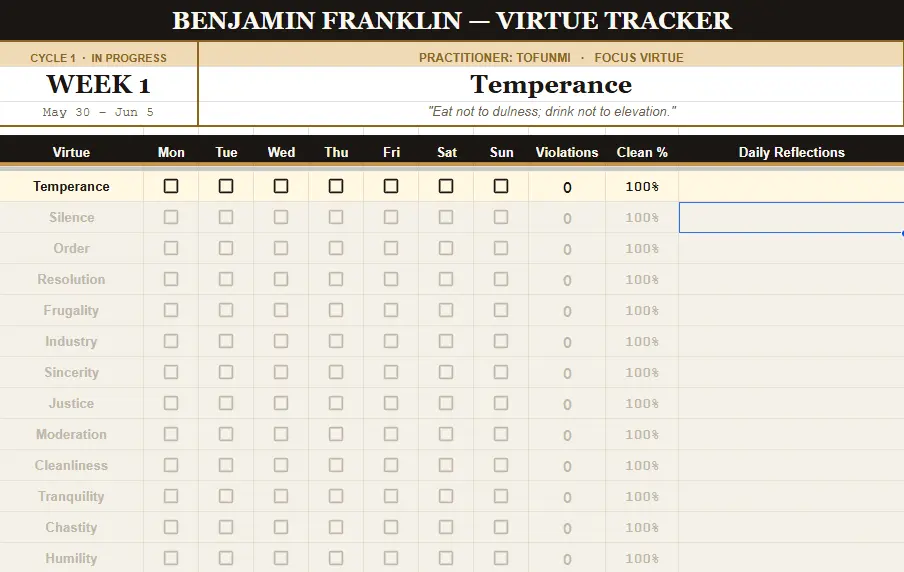
Task: Click the CYCLE 1 · IN PROGRESS label
Action: [99, 58]
